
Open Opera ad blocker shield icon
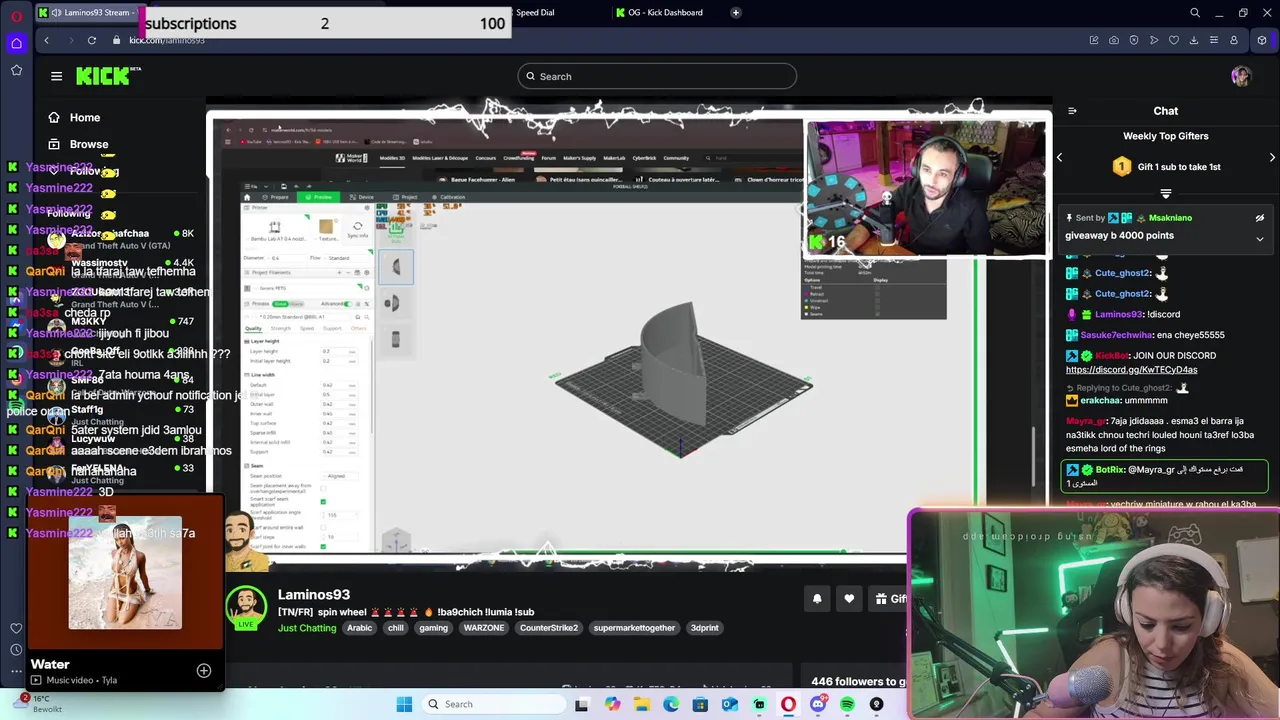pos(1134,40)
